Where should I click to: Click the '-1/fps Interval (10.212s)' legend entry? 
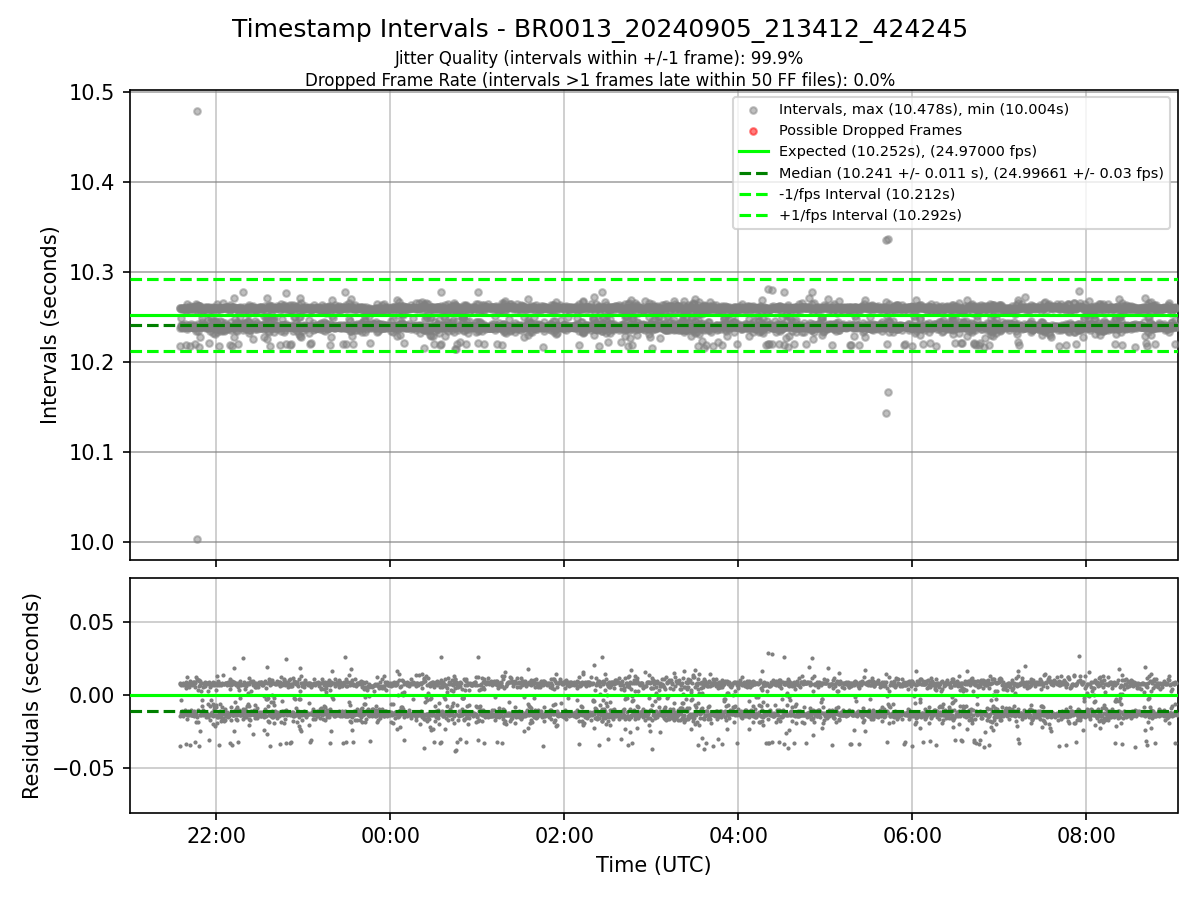click(866, 193)
